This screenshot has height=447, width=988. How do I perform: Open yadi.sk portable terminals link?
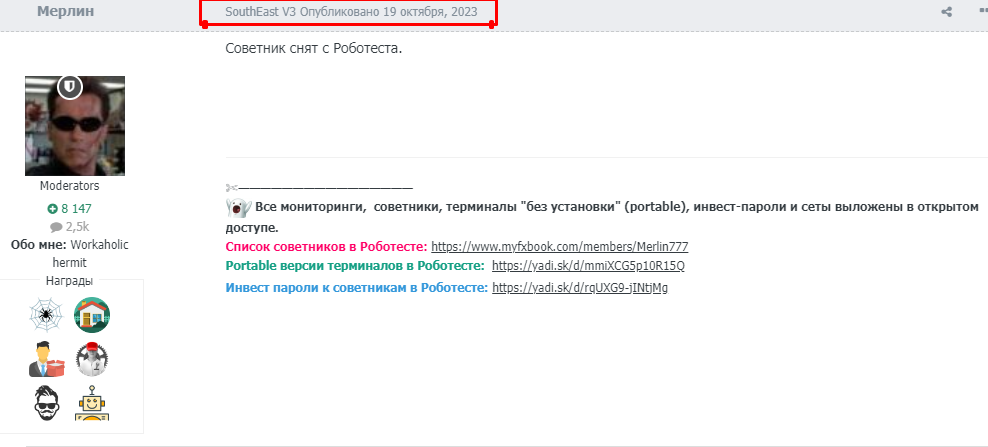(588, 265)
